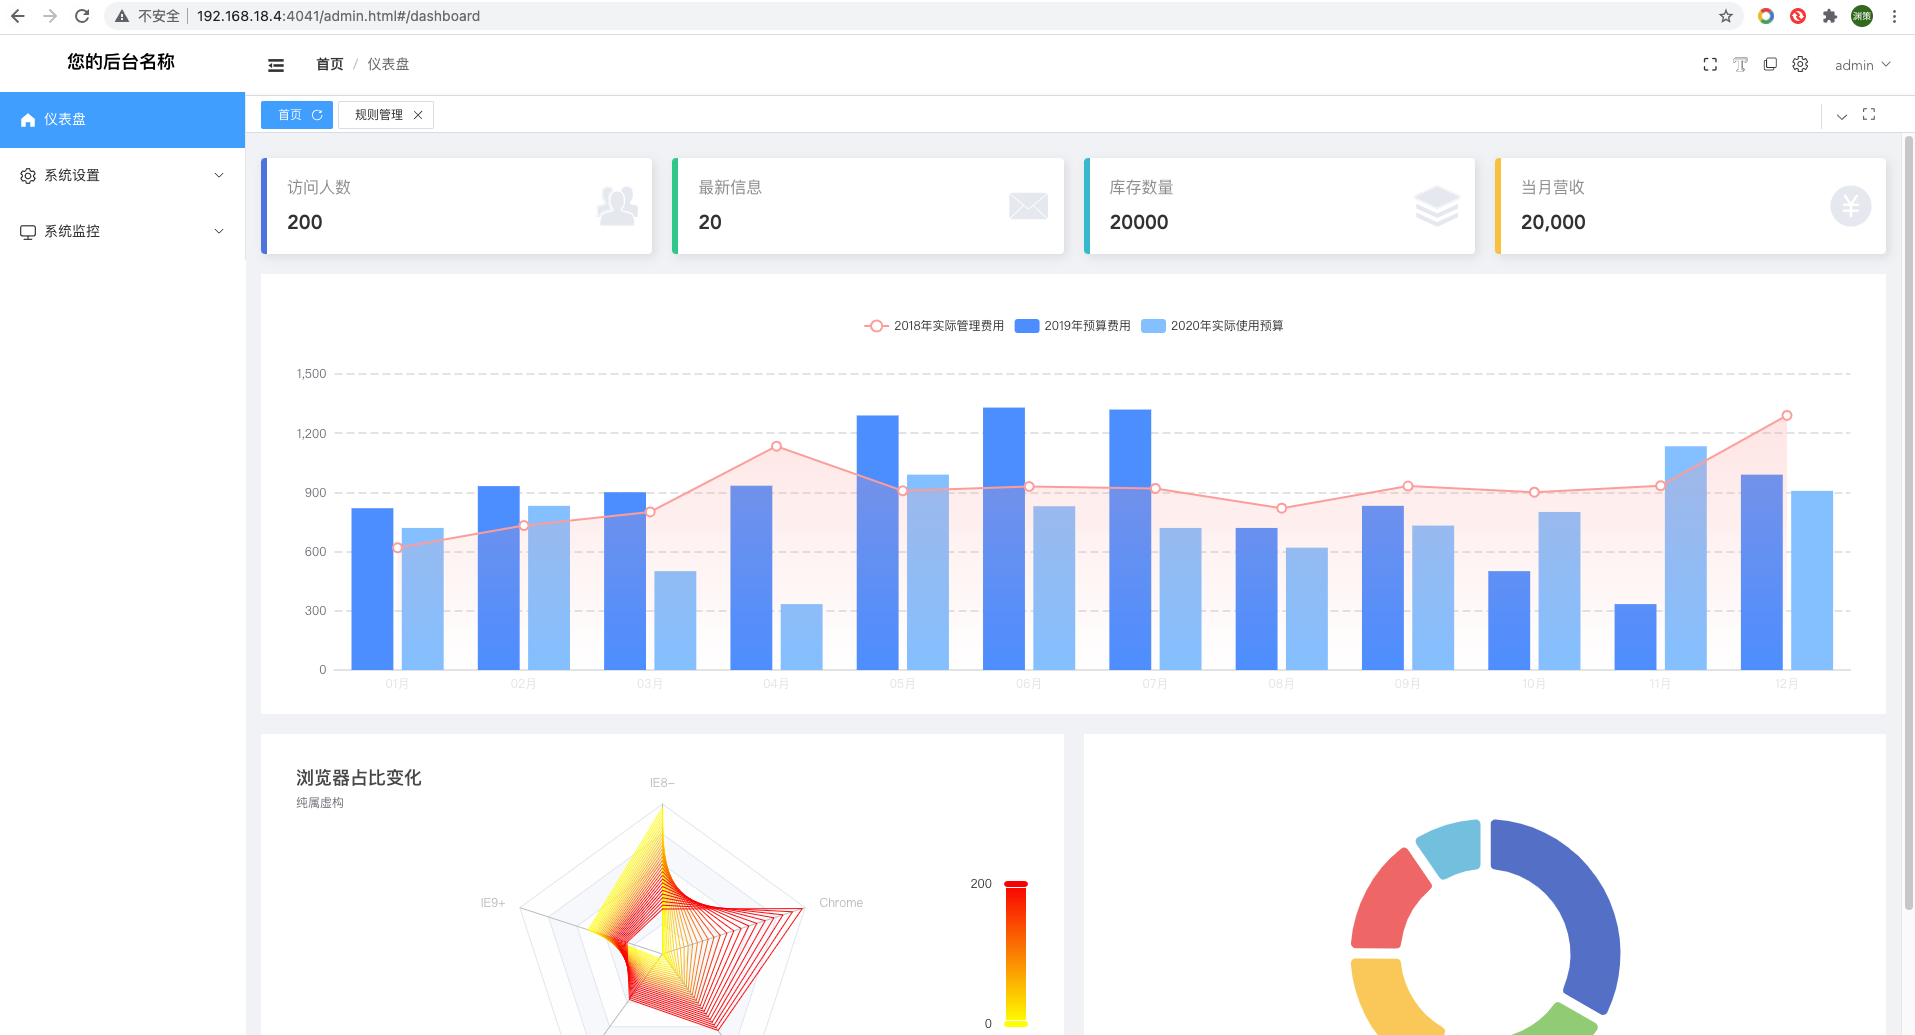Click the 您的后台名称 logo title
1915x1035 pixels.
121,62
